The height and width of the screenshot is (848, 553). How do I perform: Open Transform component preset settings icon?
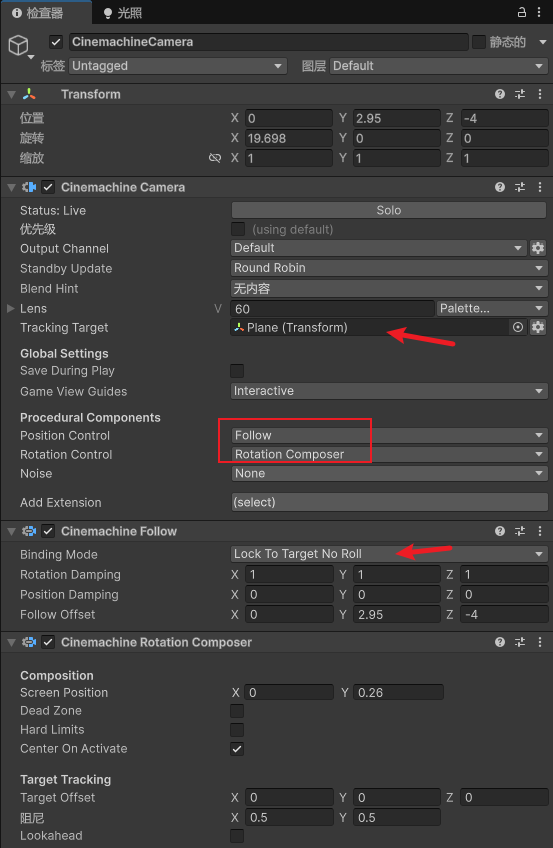(520, 94)
